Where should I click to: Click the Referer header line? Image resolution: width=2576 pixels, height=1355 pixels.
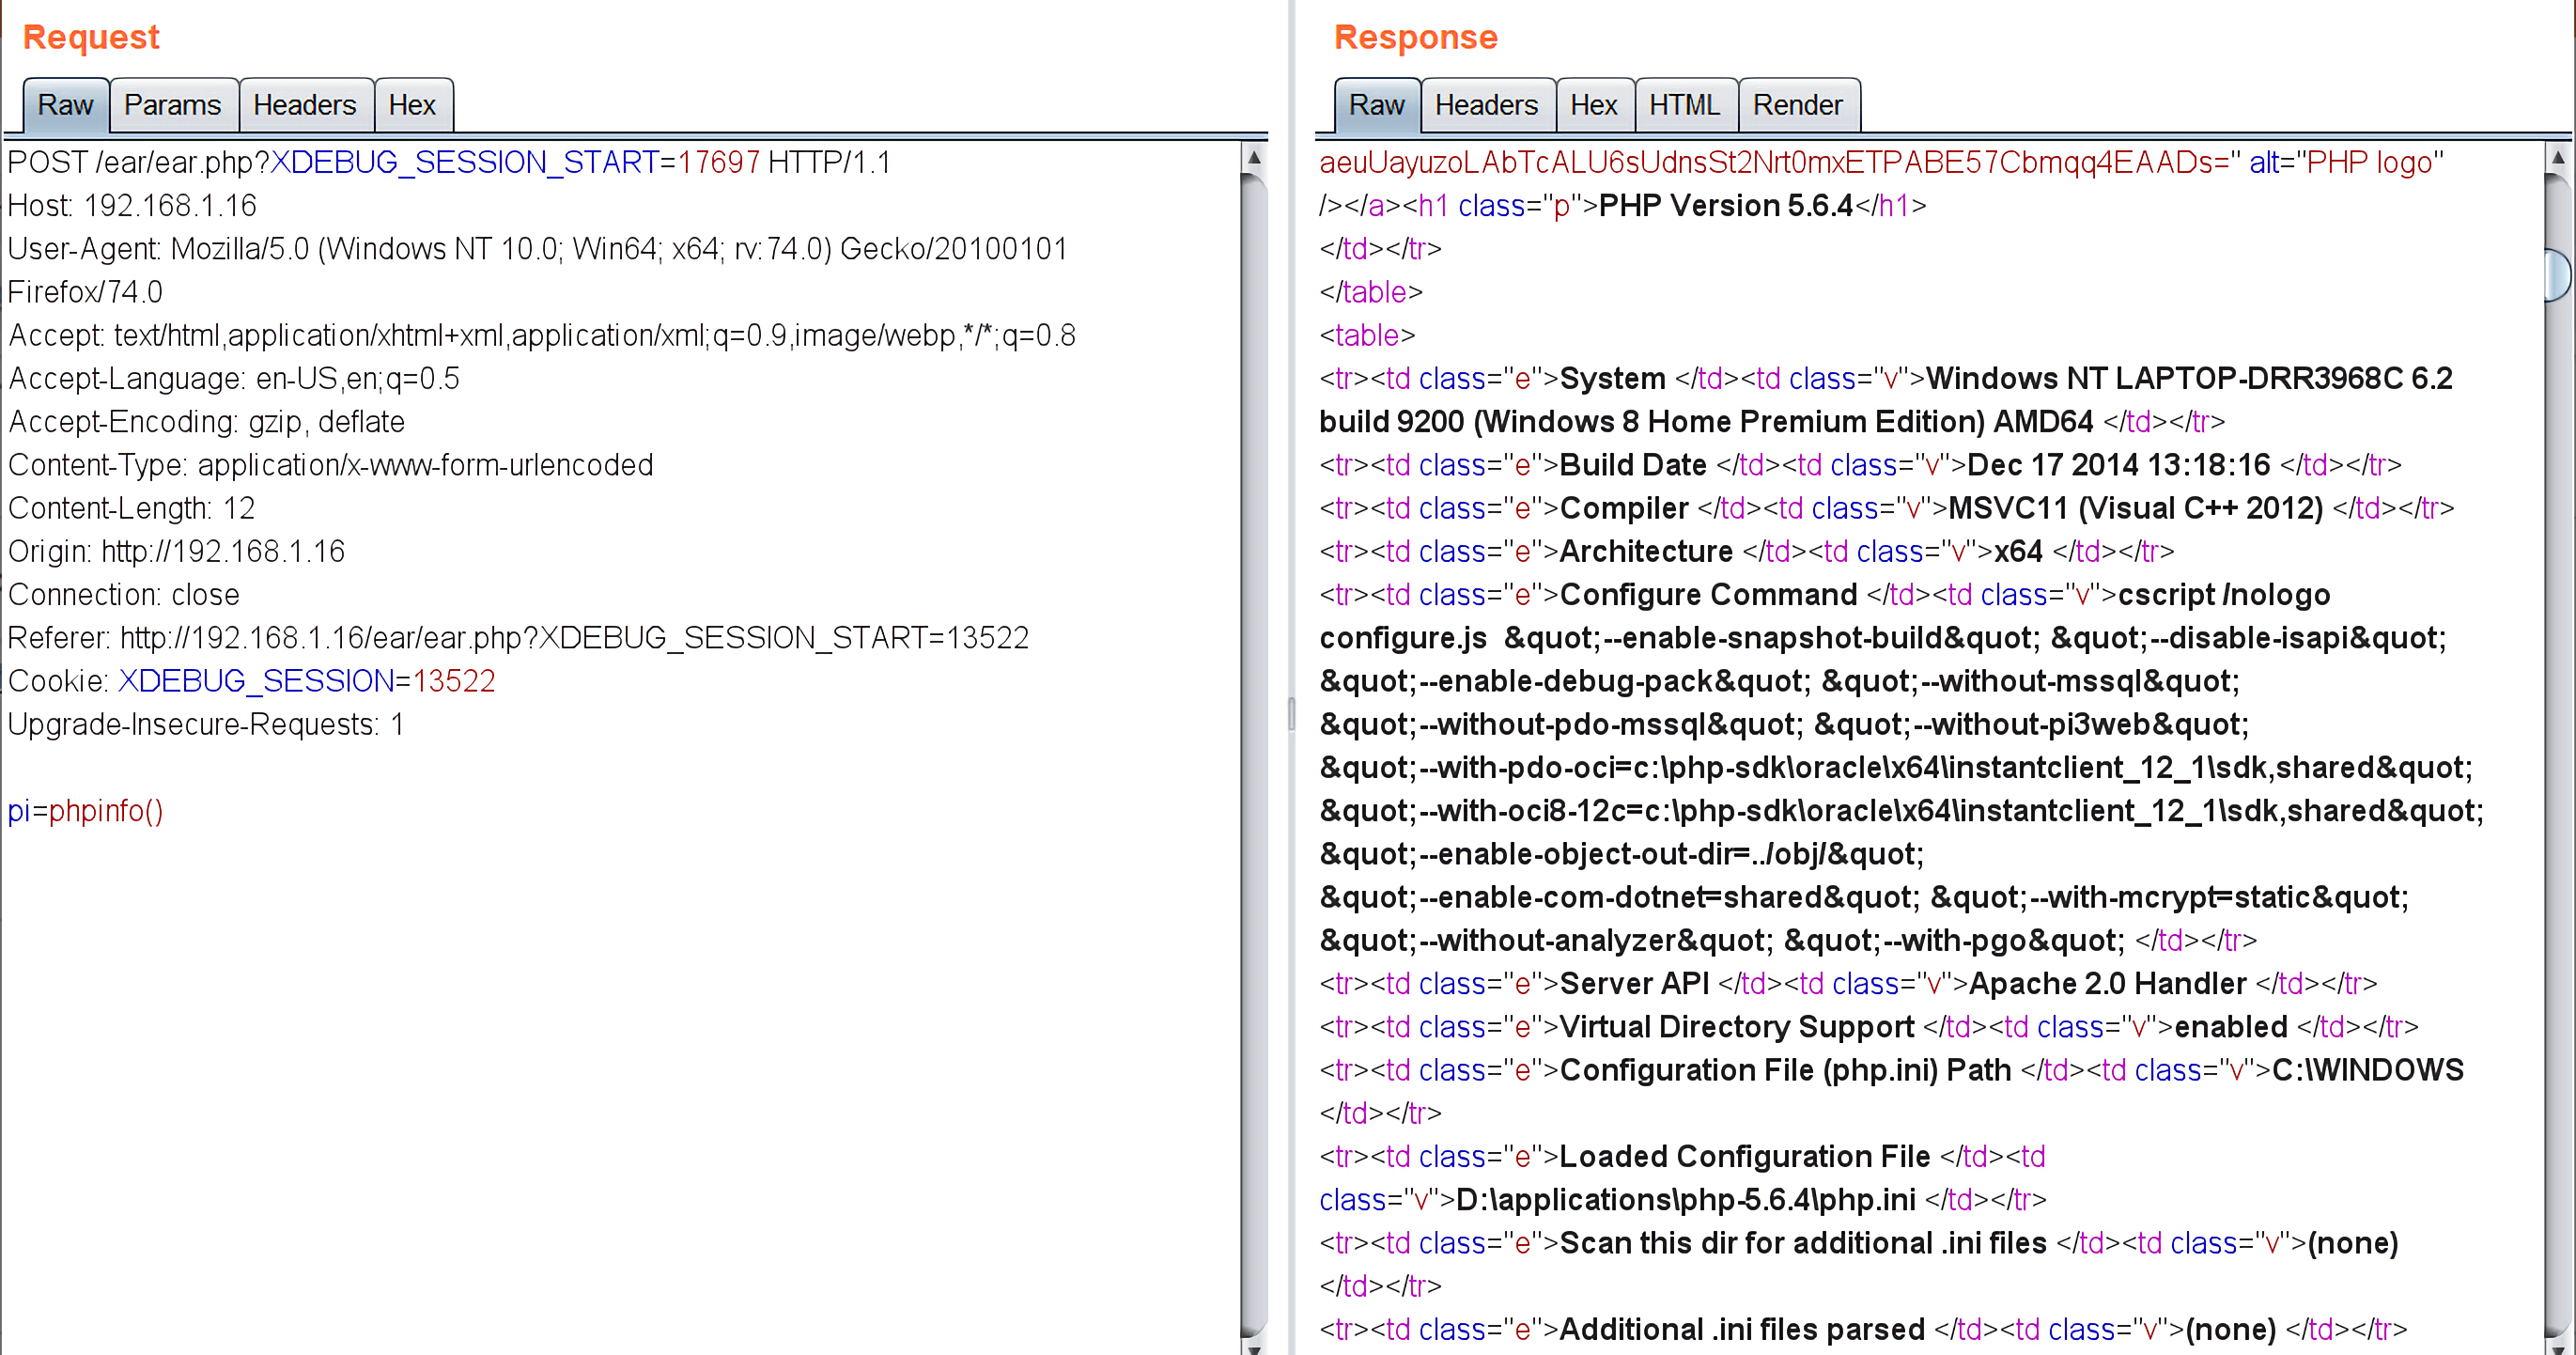[x=518, y=637]
